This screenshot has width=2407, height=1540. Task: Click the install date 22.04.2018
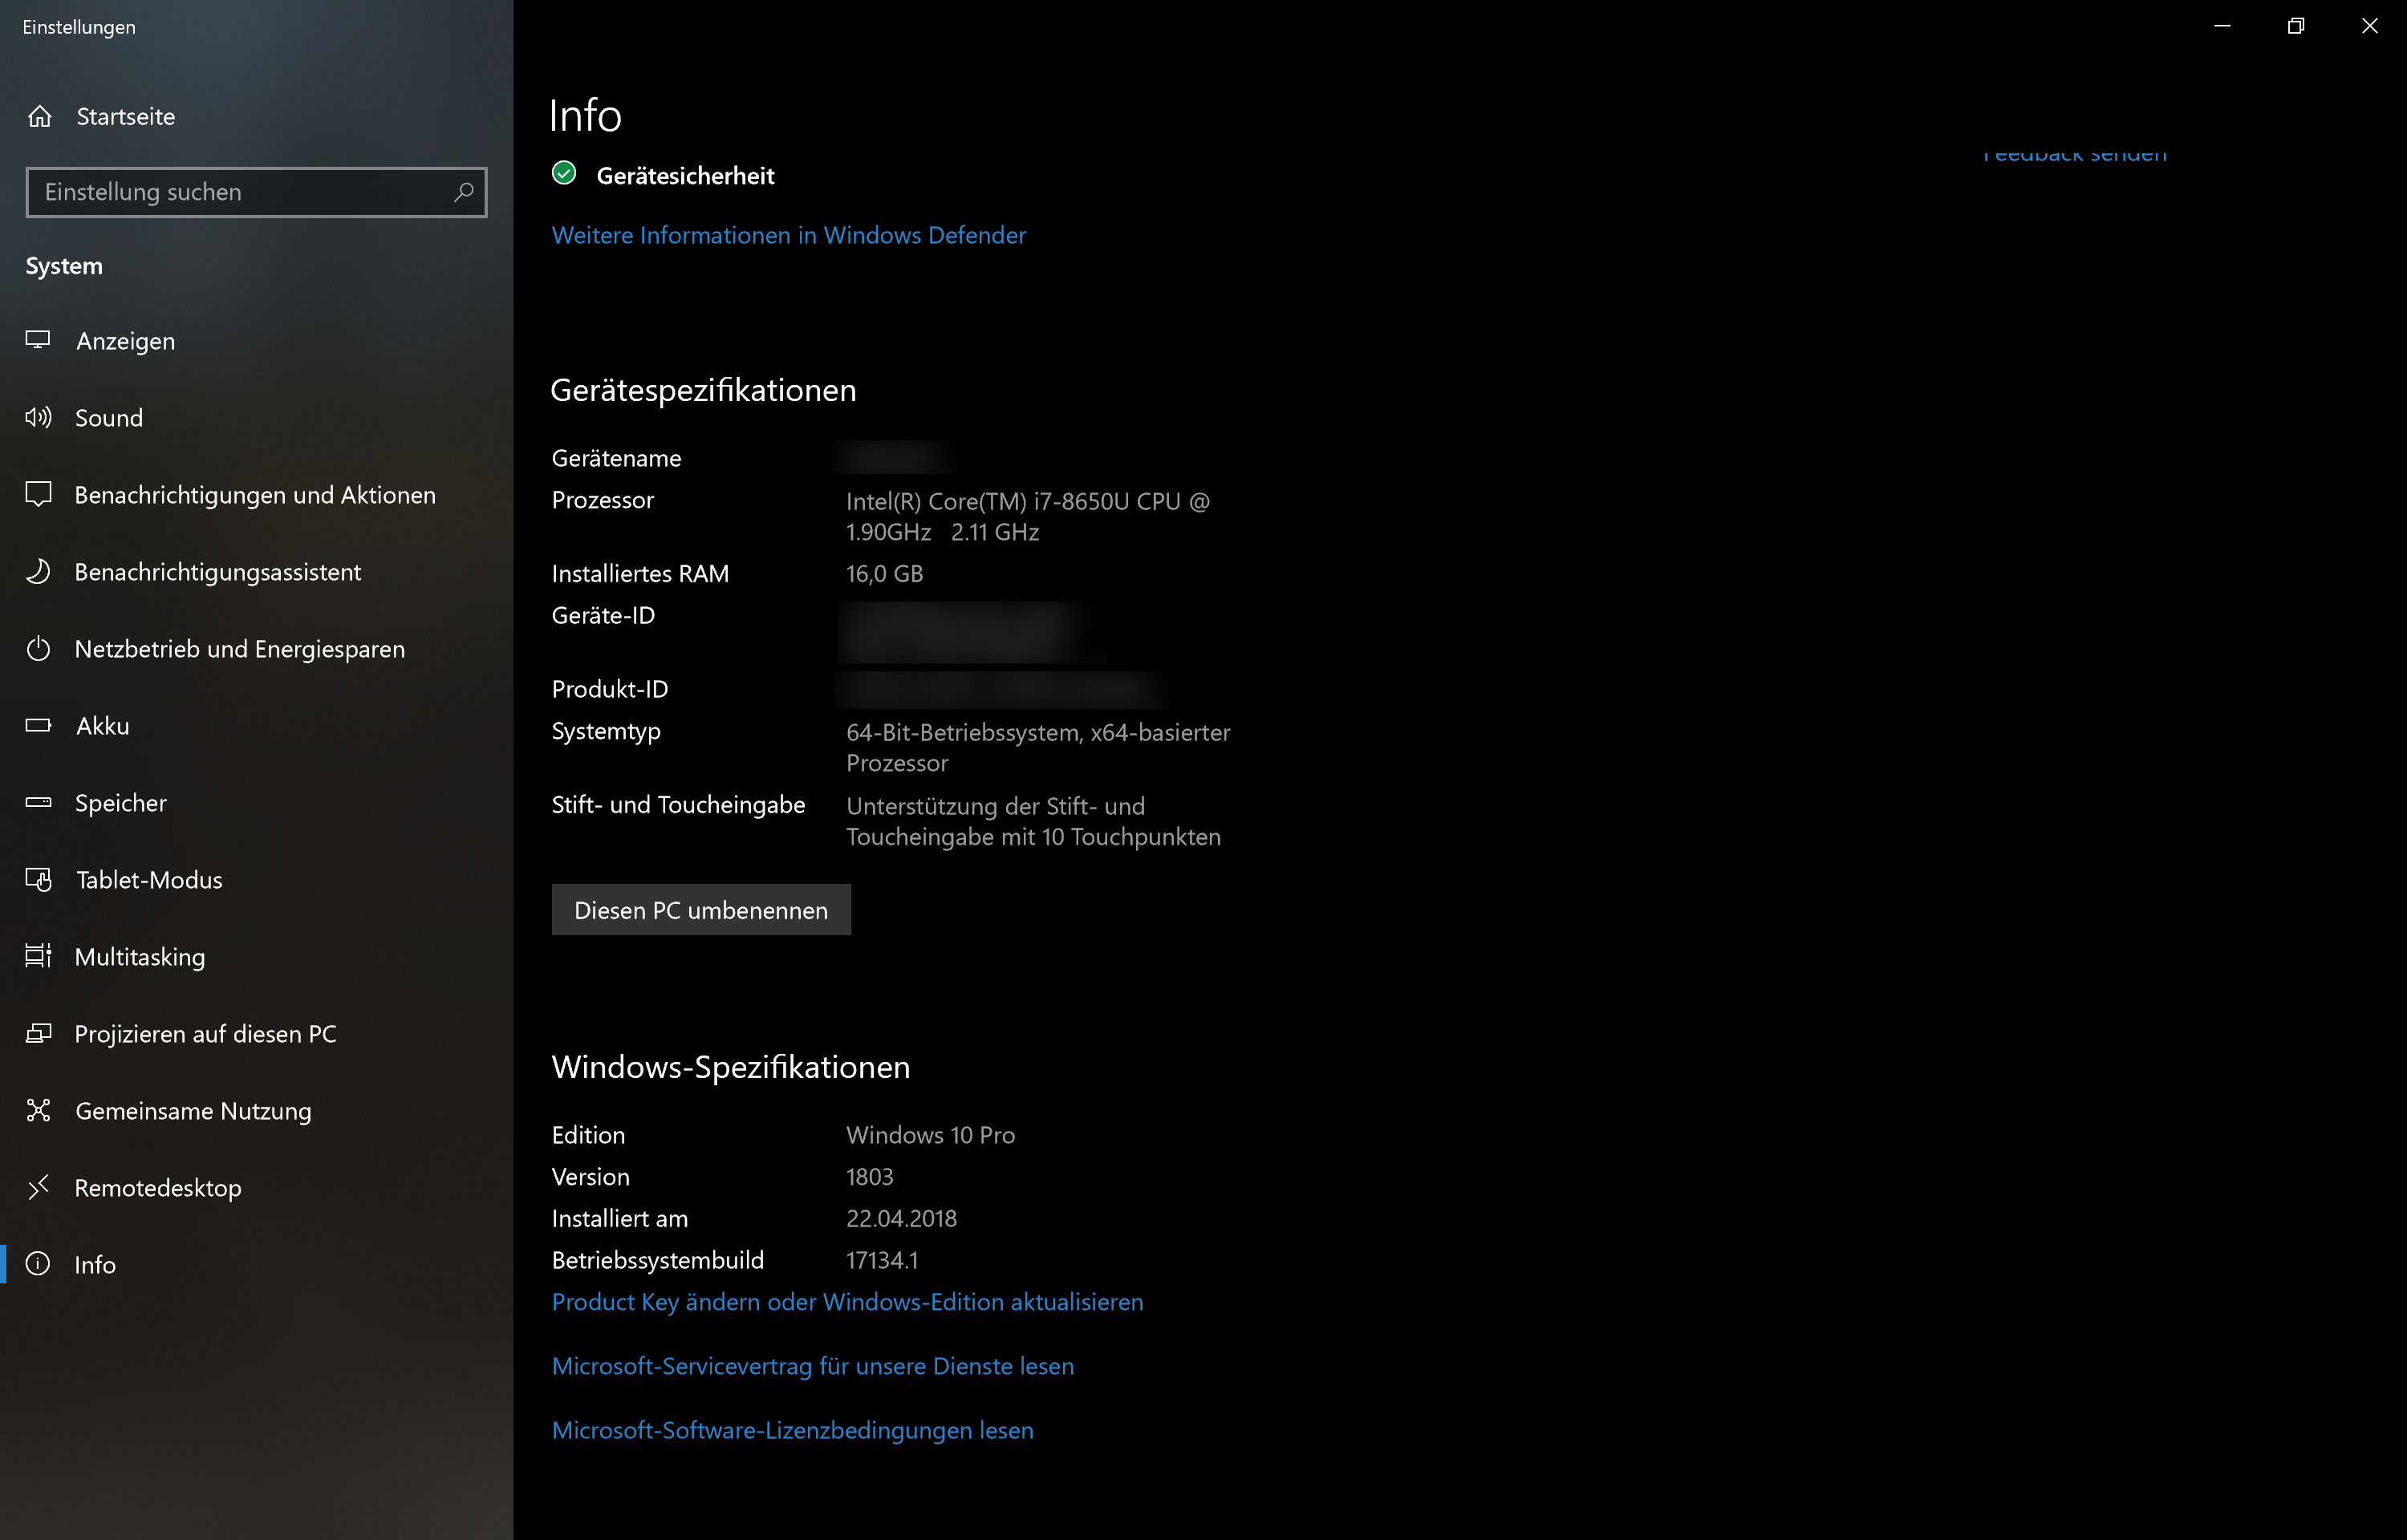click(x=901, y=1219)
